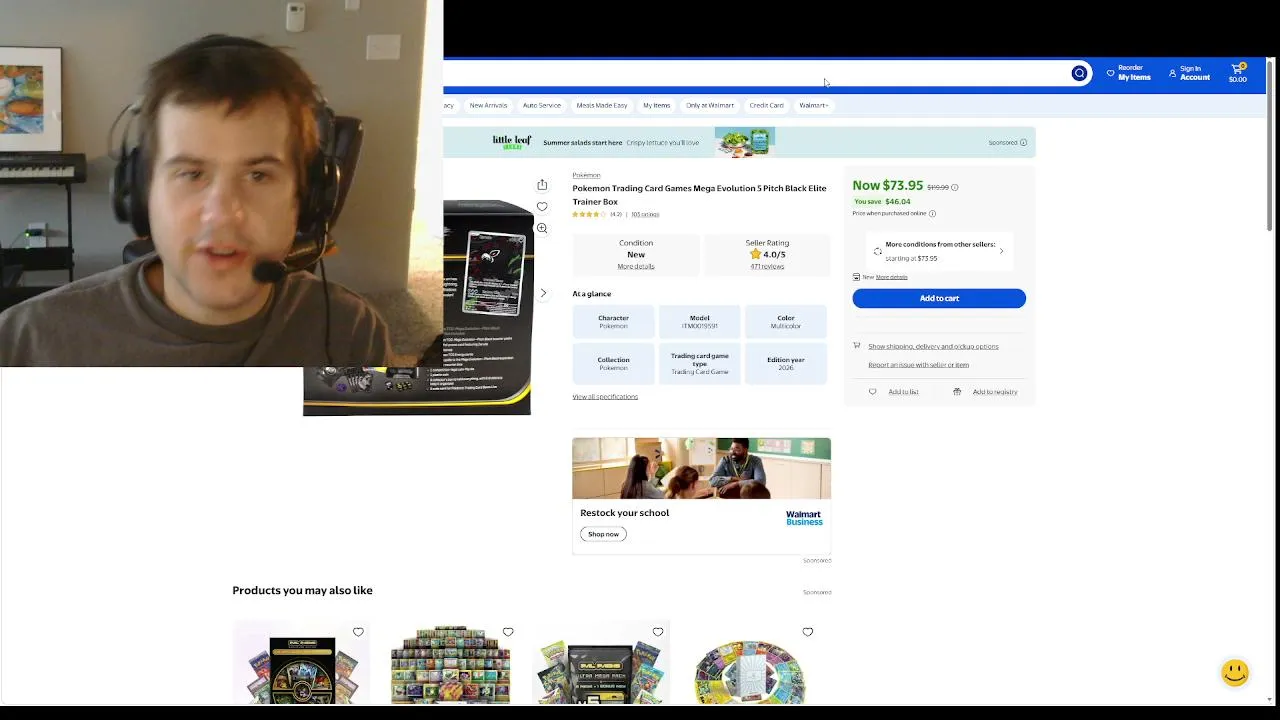The width and height of the screenshot is (1280, 720).
Task: Open the 103 ratings link
Action: click(x=645, y=214)
